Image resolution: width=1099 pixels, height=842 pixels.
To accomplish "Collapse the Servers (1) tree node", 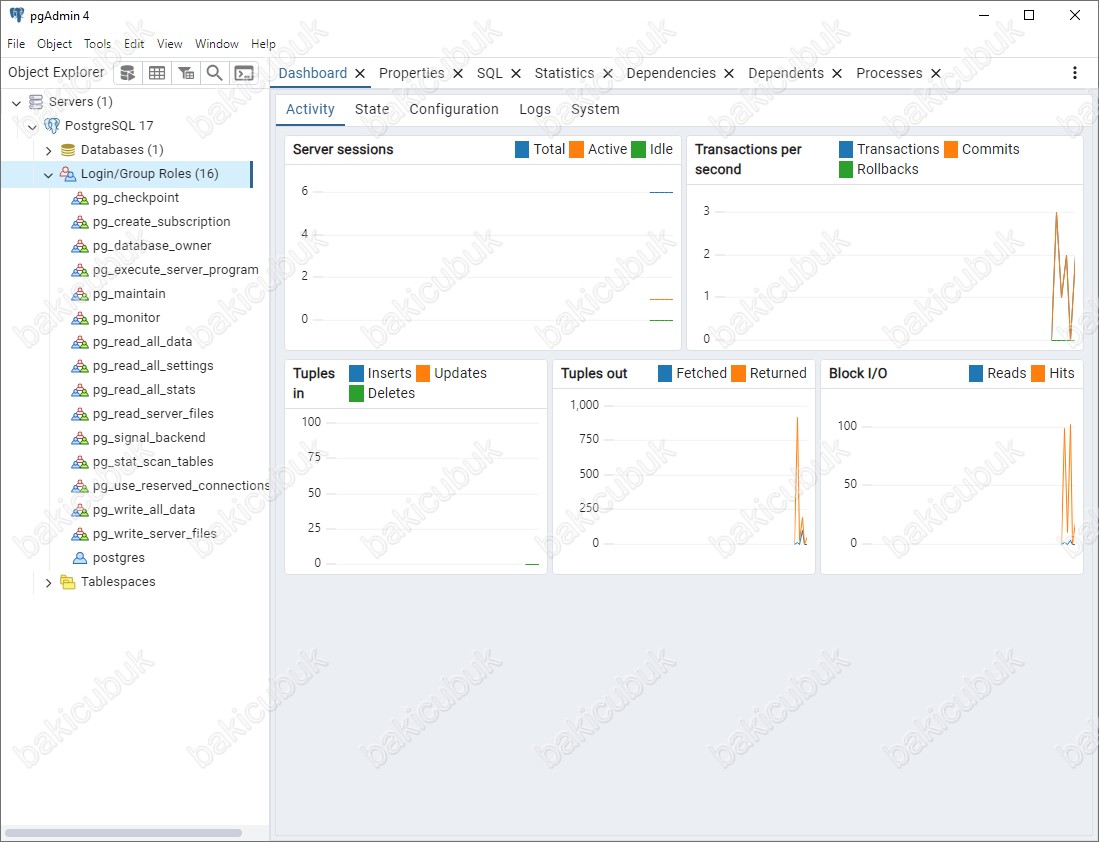I will (16, 103).
